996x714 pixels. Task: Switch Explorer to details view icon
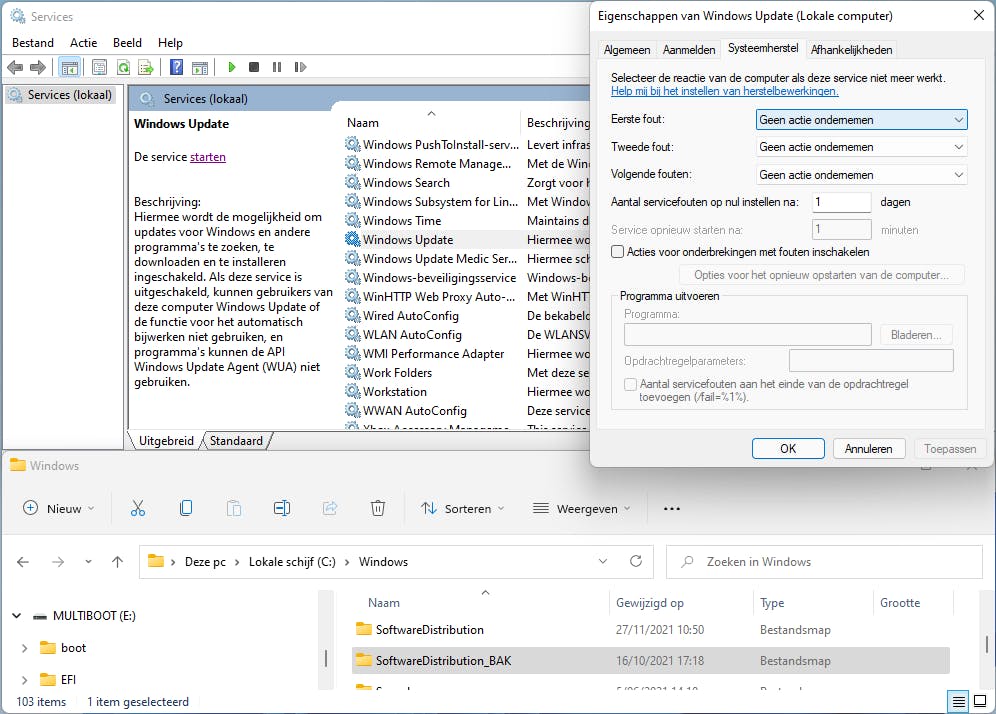[x=959, y=701]
